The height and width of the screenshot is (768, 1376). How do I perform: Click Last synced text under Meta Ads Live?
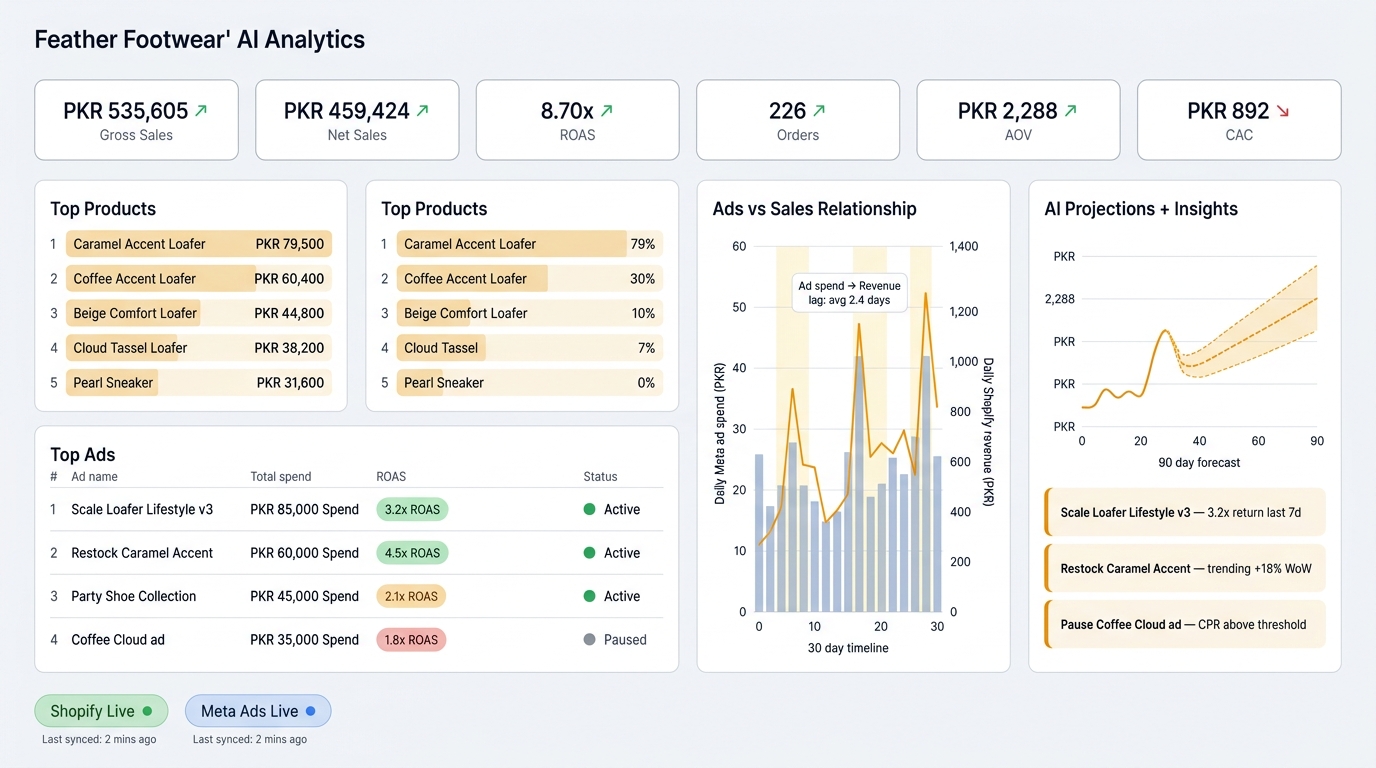[x=250, y=740]
